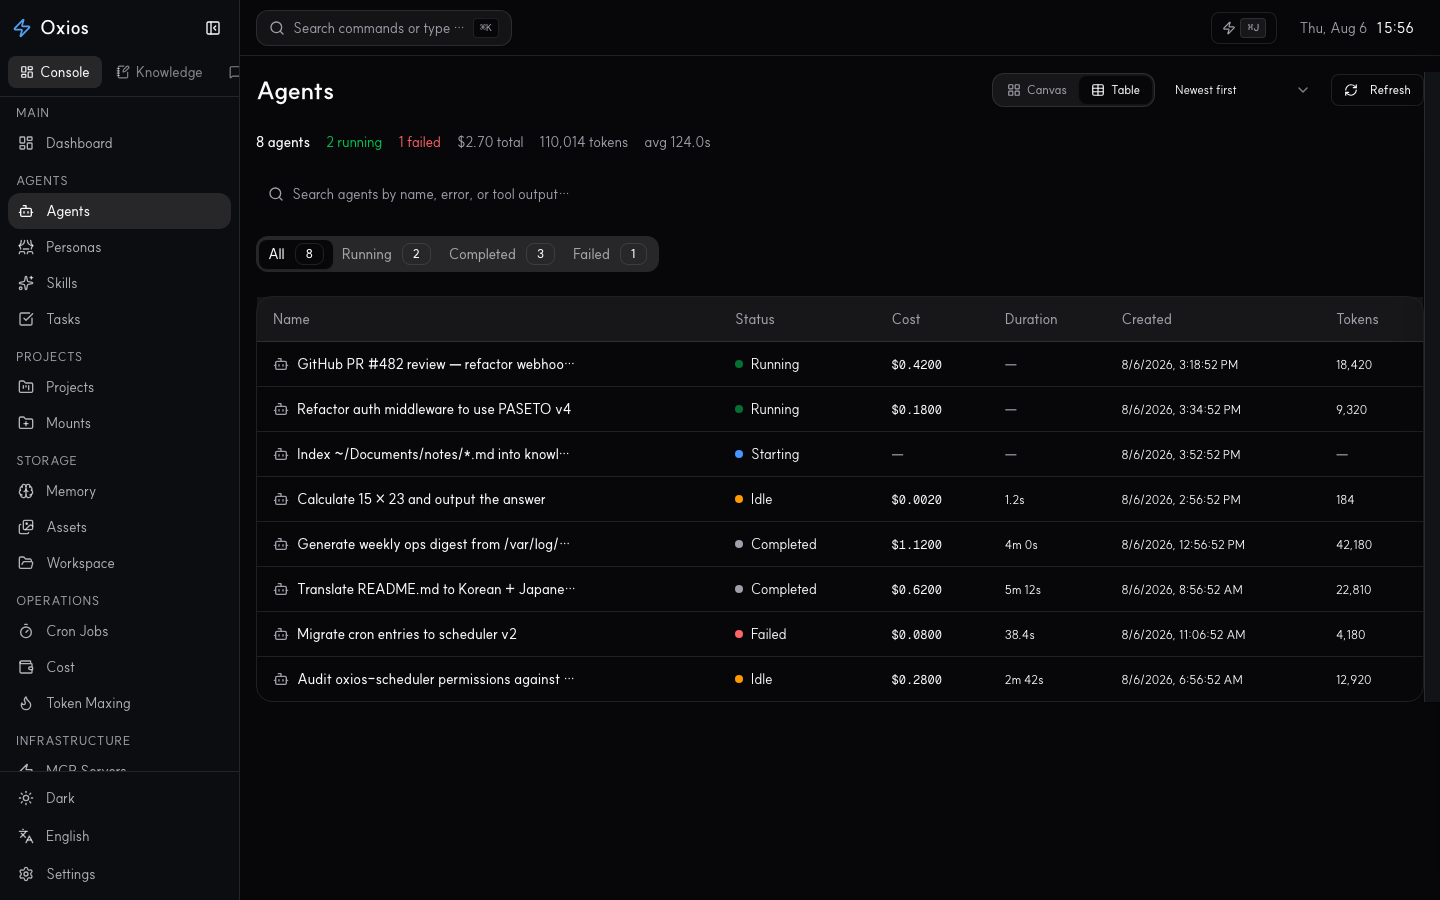
Task: Open the Settings page
Action: (119, 874)
